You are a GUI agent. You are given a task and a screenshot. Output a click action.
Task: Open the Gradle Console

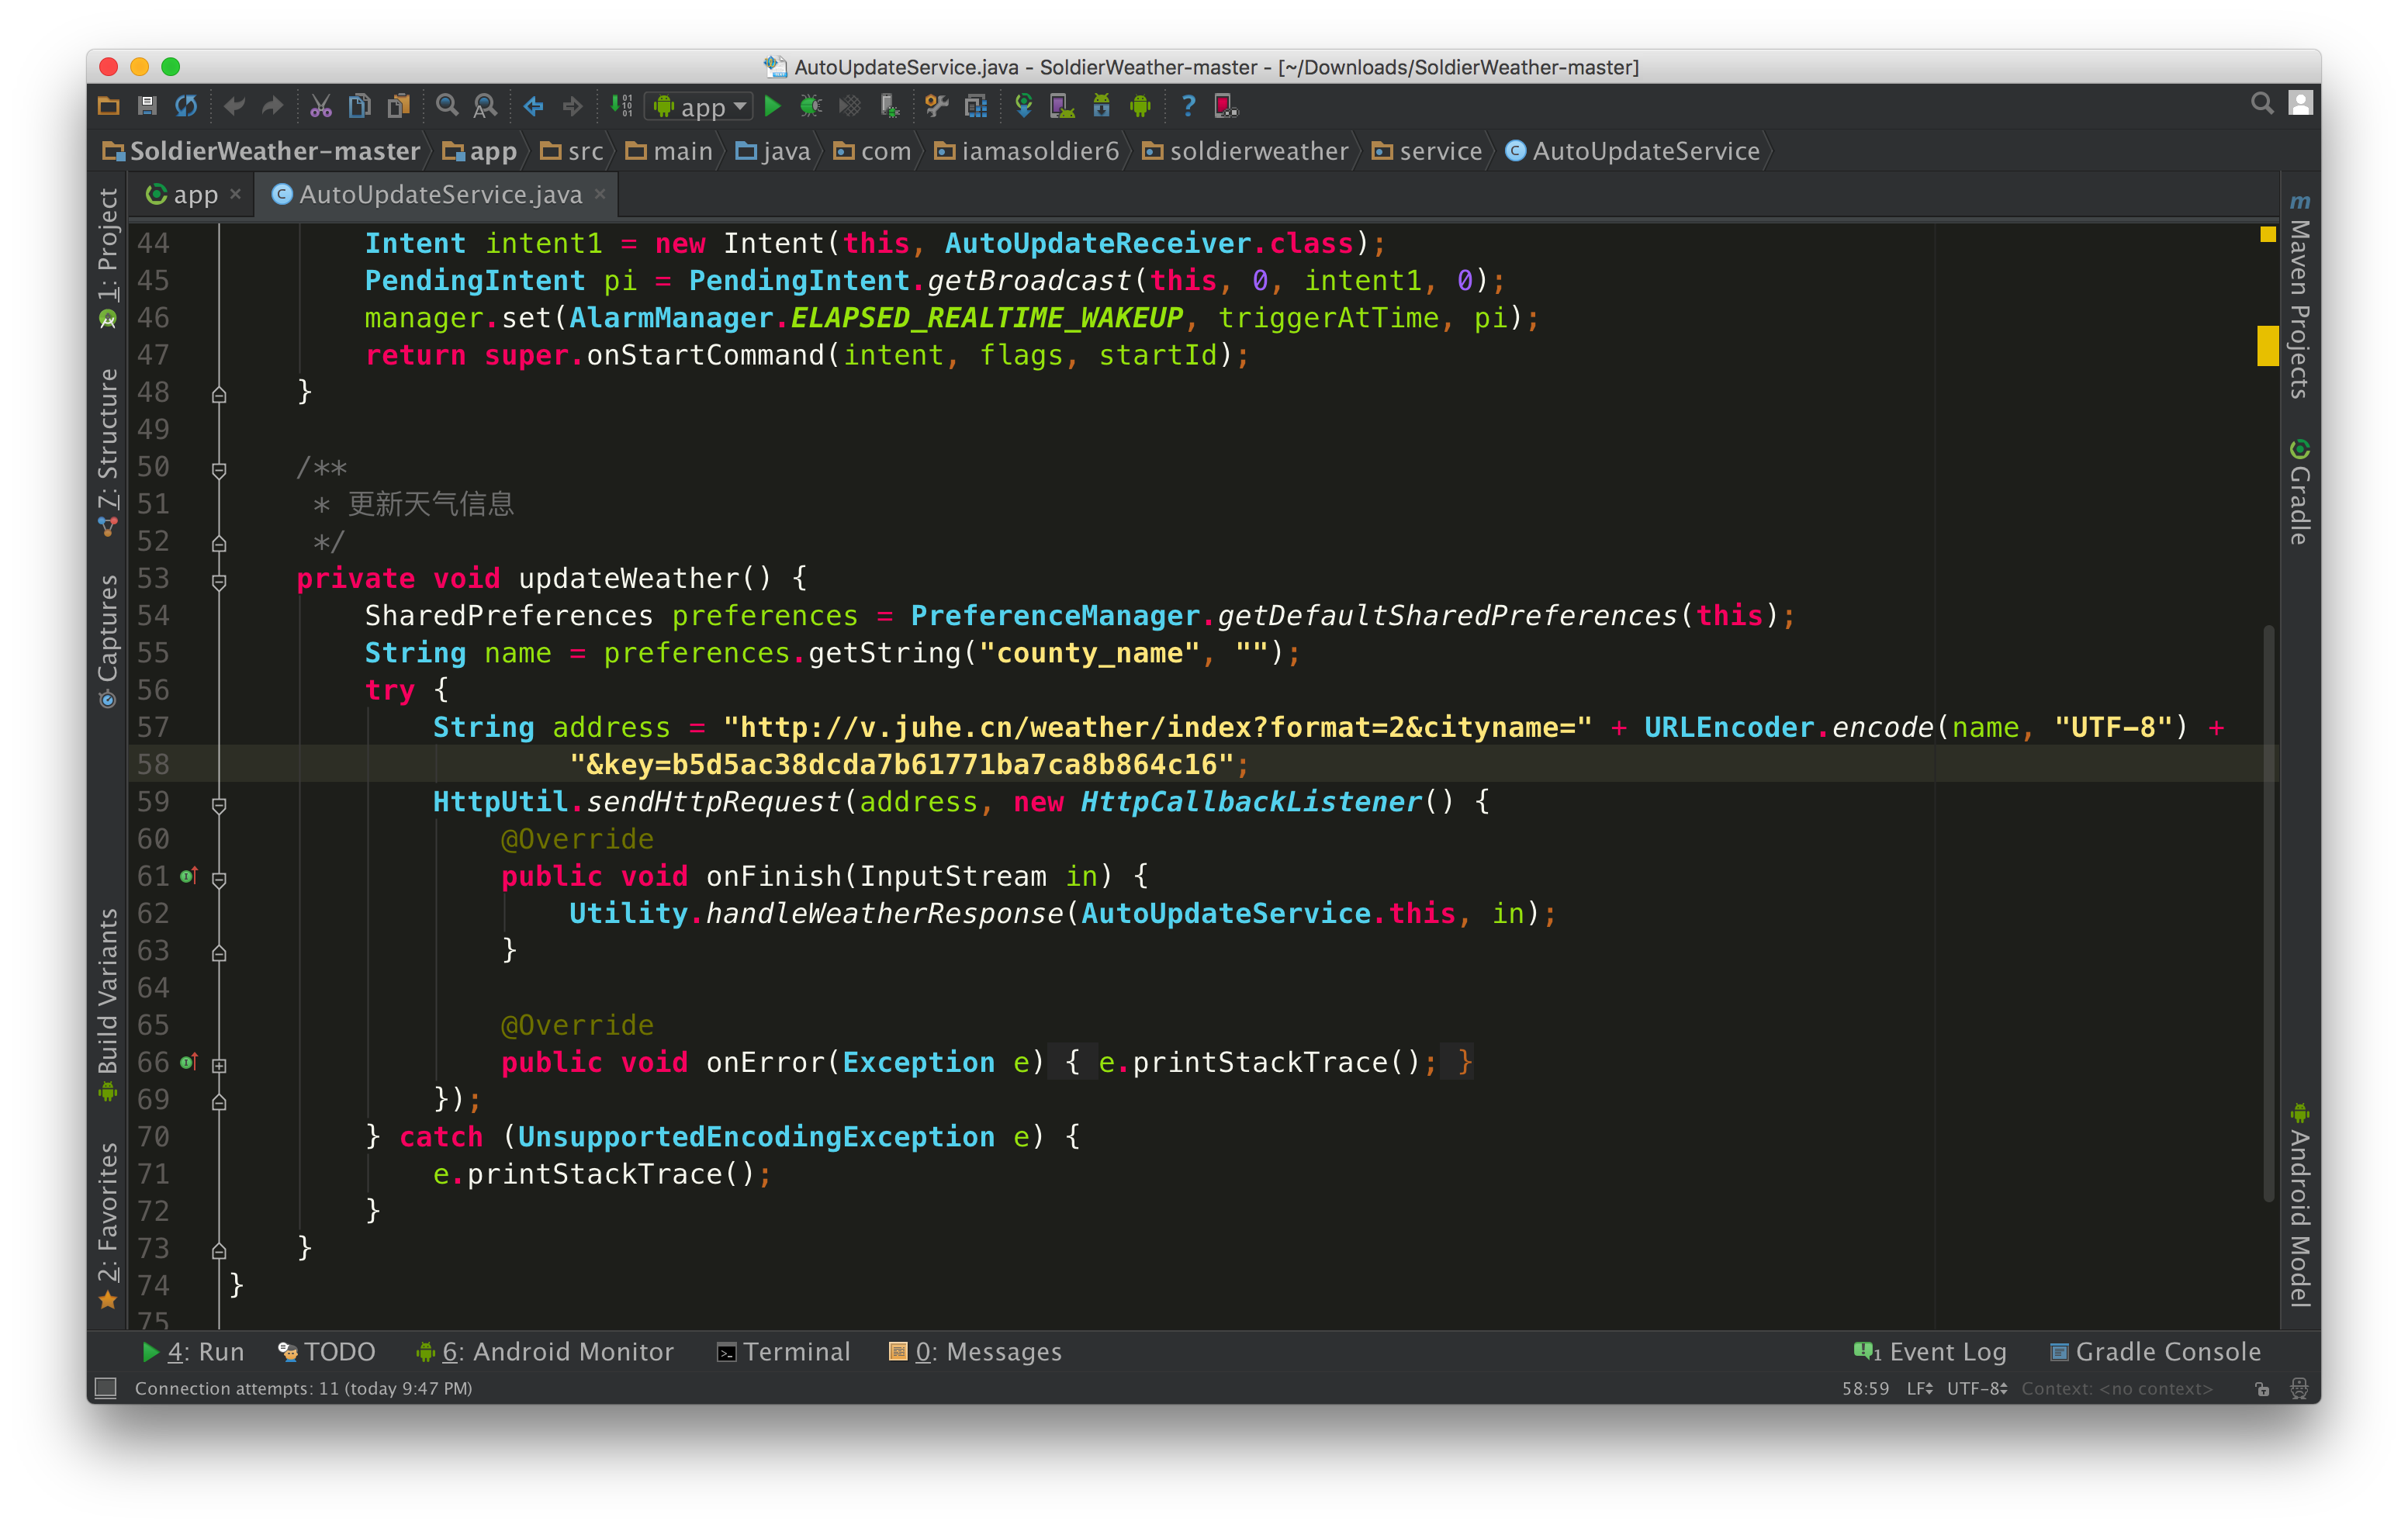2154,1351
